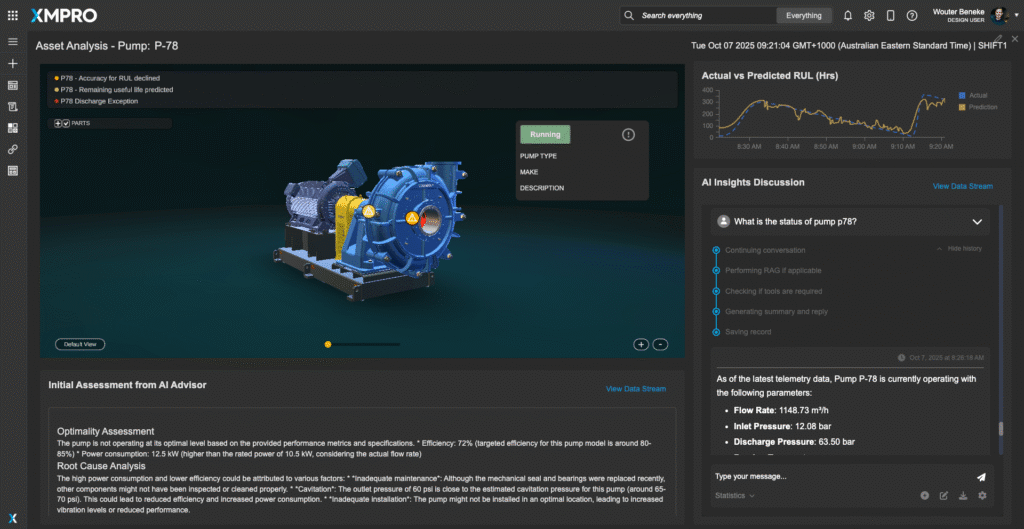Viewport: 1024px width, 529px height.
Task: Open the notifications bell icon
Action: click(848, 16)
